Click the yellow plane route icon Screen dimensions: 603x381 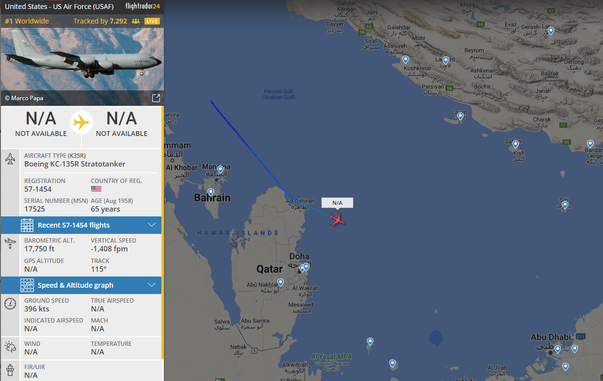[81, 123]
